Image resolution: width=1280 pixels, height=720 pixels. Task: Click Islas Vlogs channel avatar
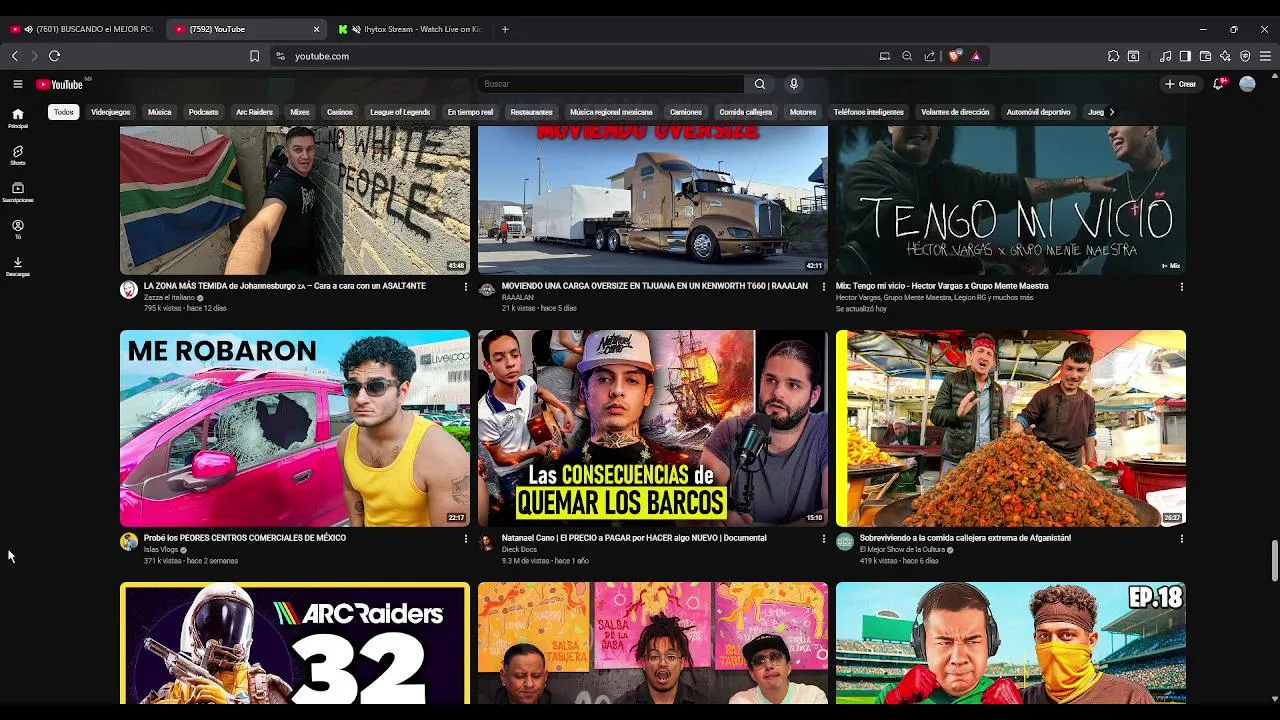coord(129,542)
